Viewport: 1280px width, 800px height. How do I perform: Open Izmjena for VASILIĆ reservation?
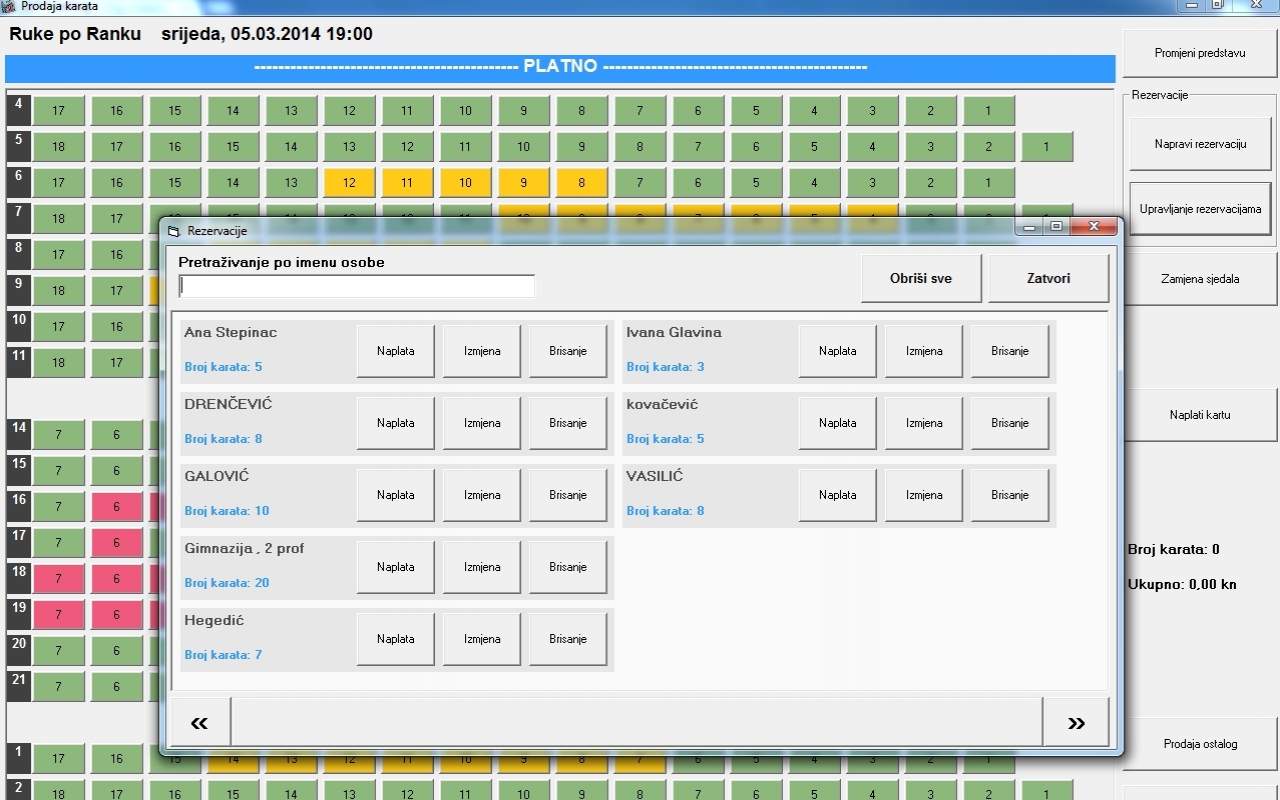923,495
